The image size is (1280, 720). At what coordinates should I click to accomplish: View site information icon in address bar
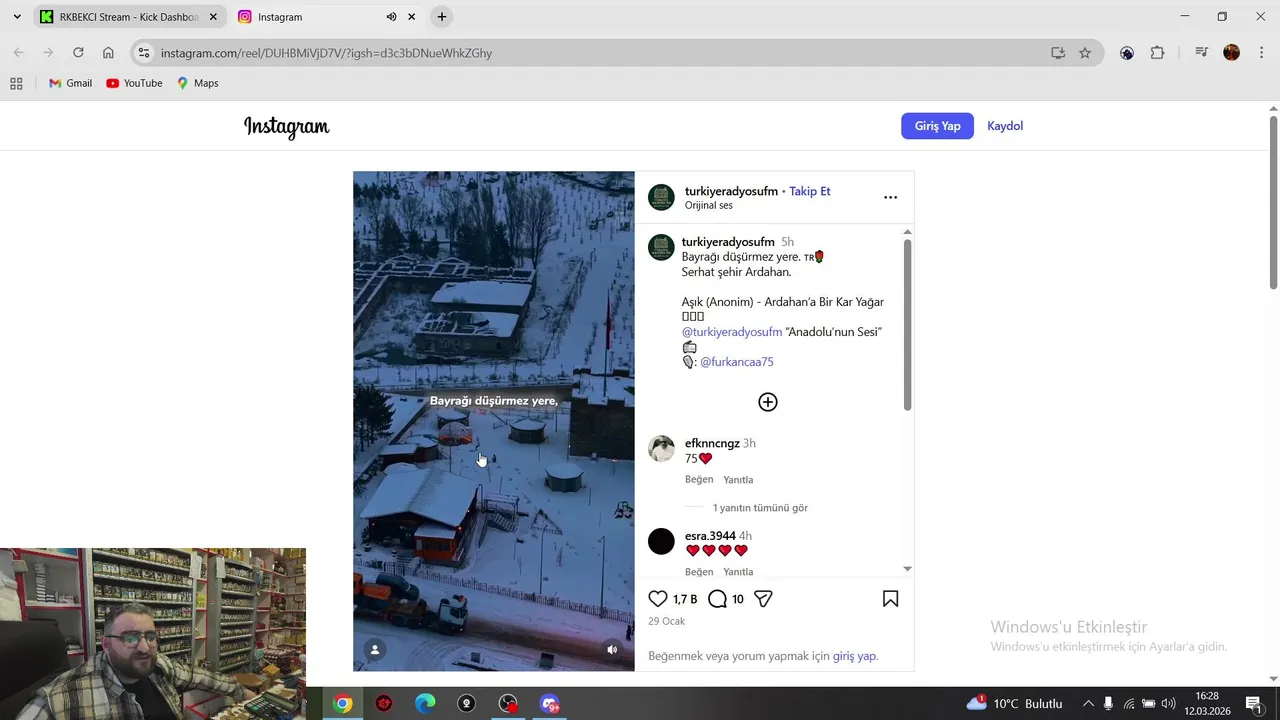click(x=143, y=53)
